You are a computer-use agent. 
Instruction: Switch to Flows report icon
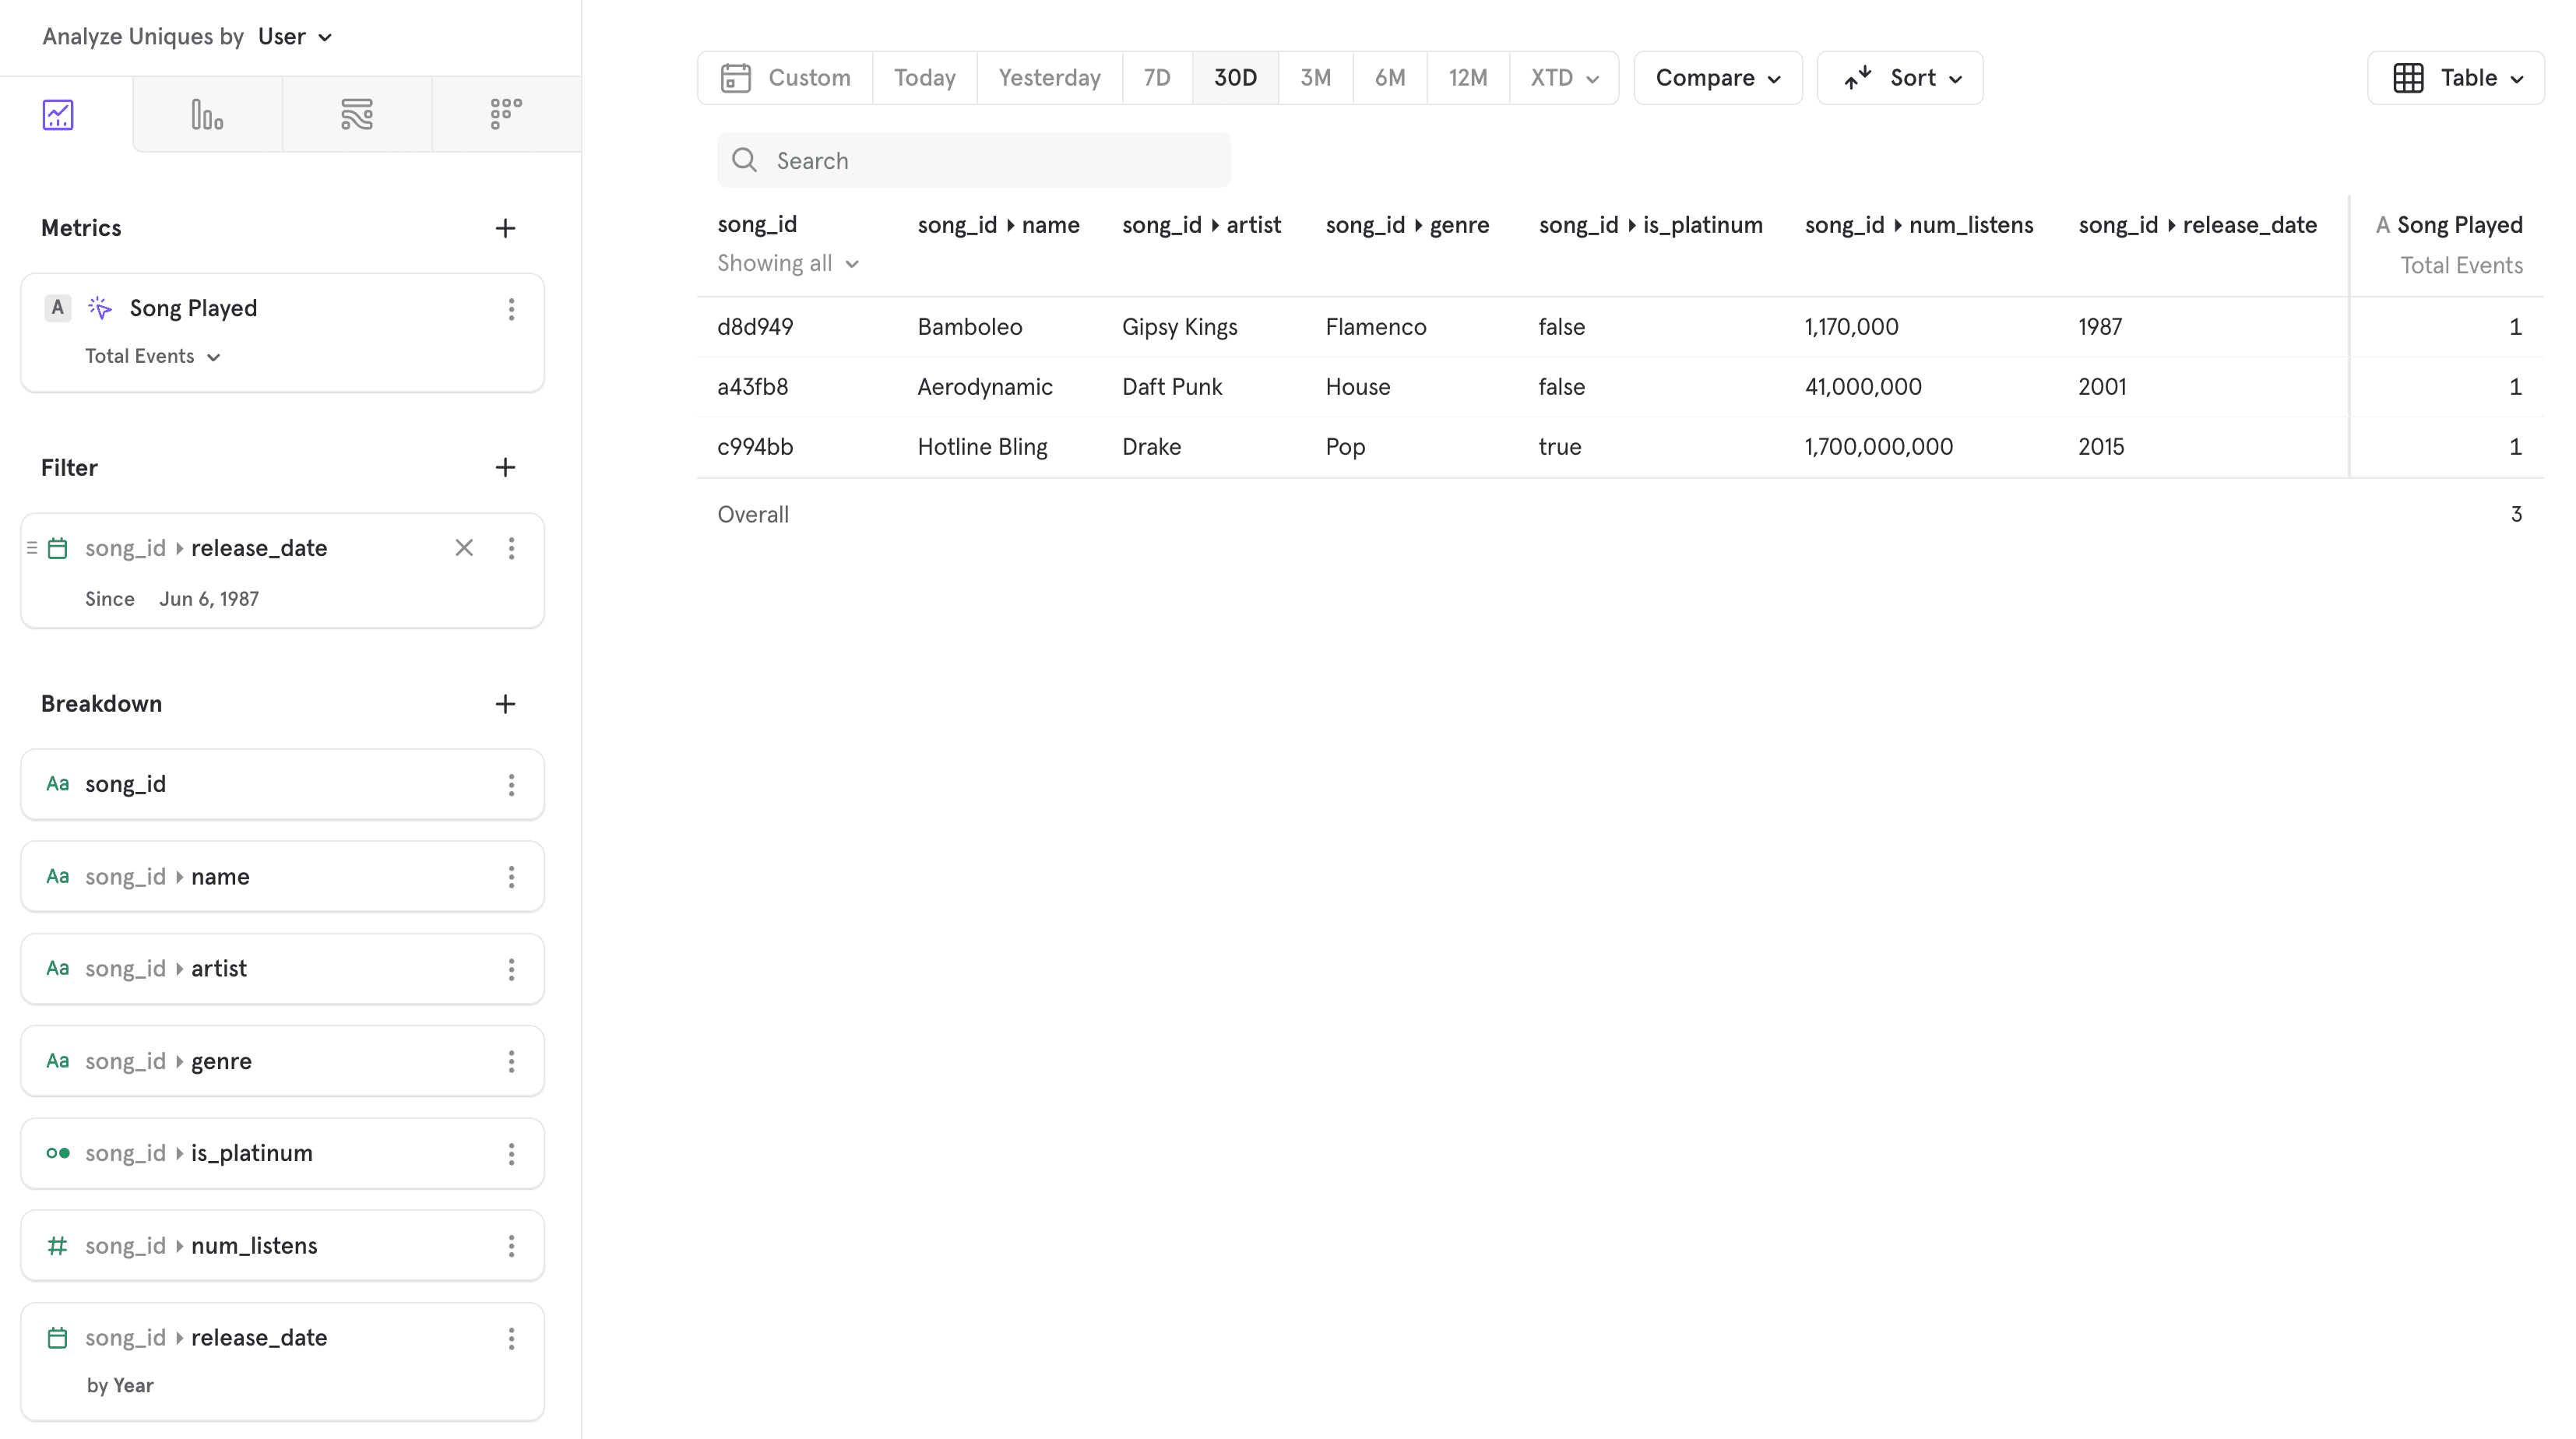[x=357, y=115]
